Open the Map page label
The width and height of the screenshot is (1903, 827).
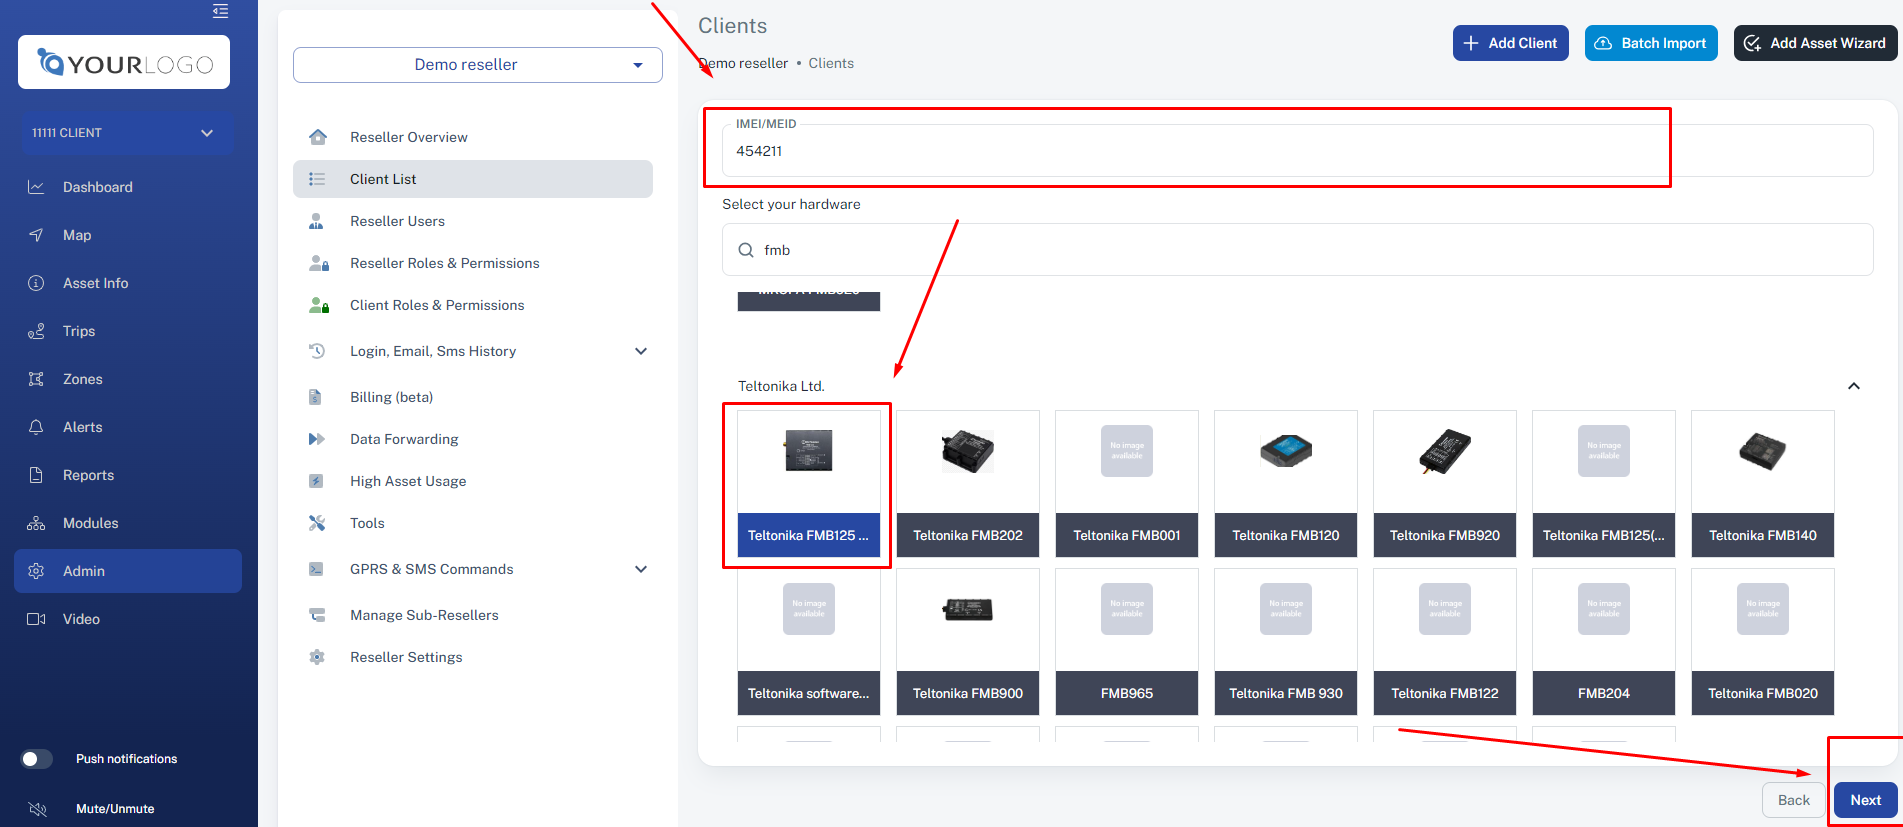coord(77,235)
